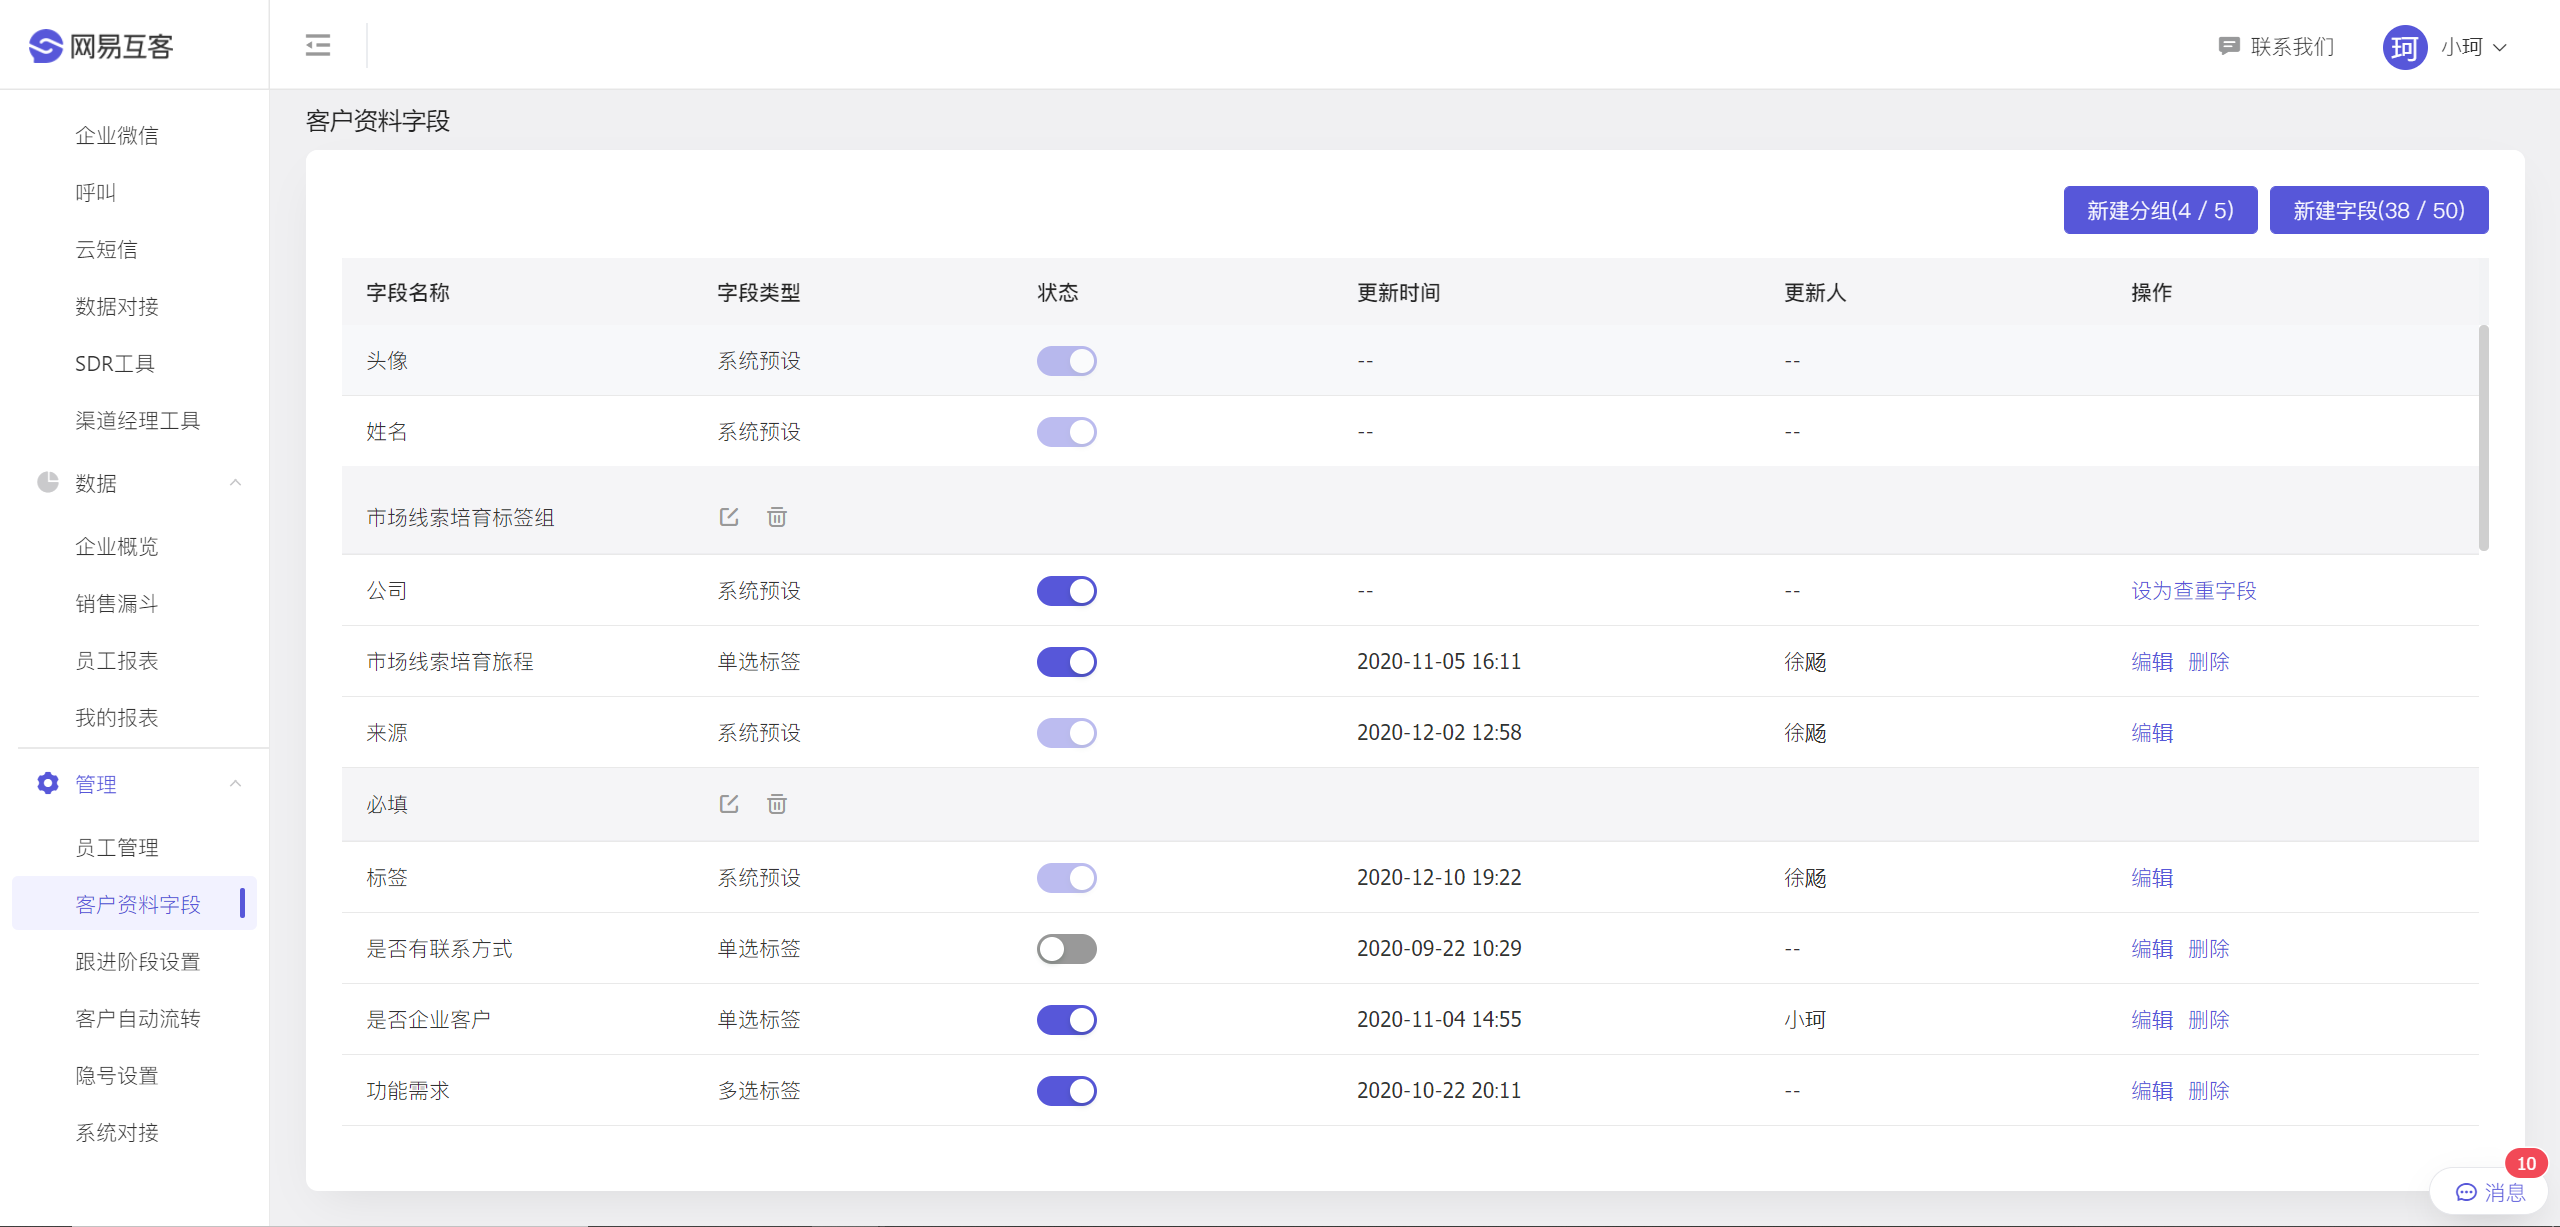Image resolution: width=2560 pixels, height=1227 pixels.
Task: Toggle the 公司 status switch
Action: [x=1066, y=591]
